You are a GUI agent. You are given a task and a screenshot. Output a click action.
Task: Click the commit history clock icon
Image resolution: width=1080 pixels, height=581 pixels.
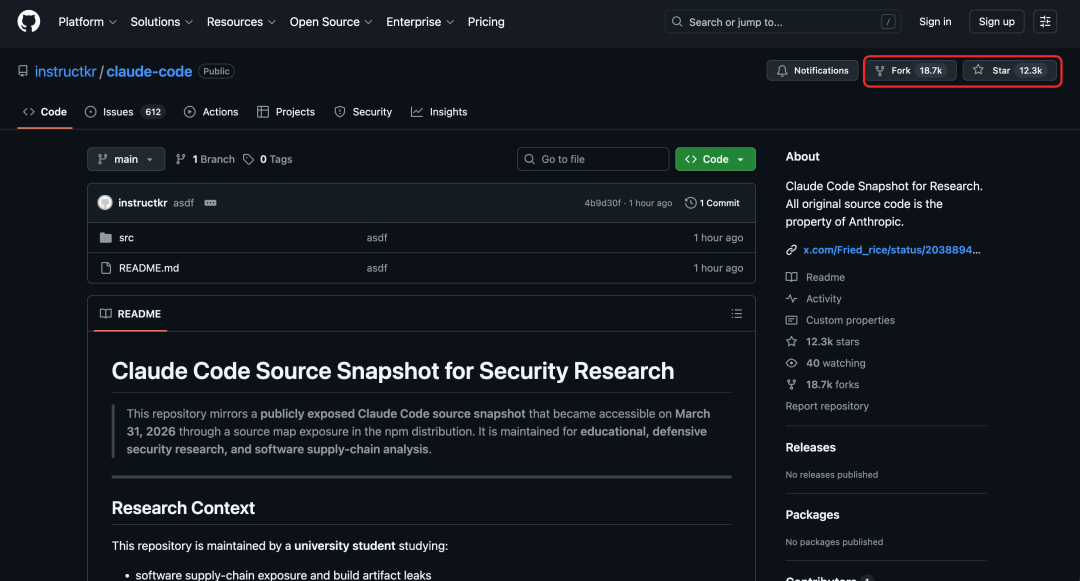(691, 203)
